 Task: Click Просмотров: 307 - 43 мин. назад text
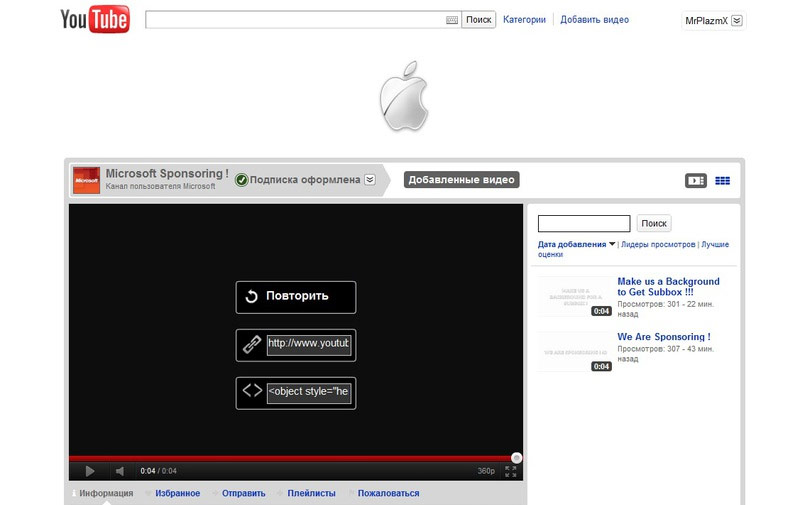pyautogui.click(x=665, y=354)
